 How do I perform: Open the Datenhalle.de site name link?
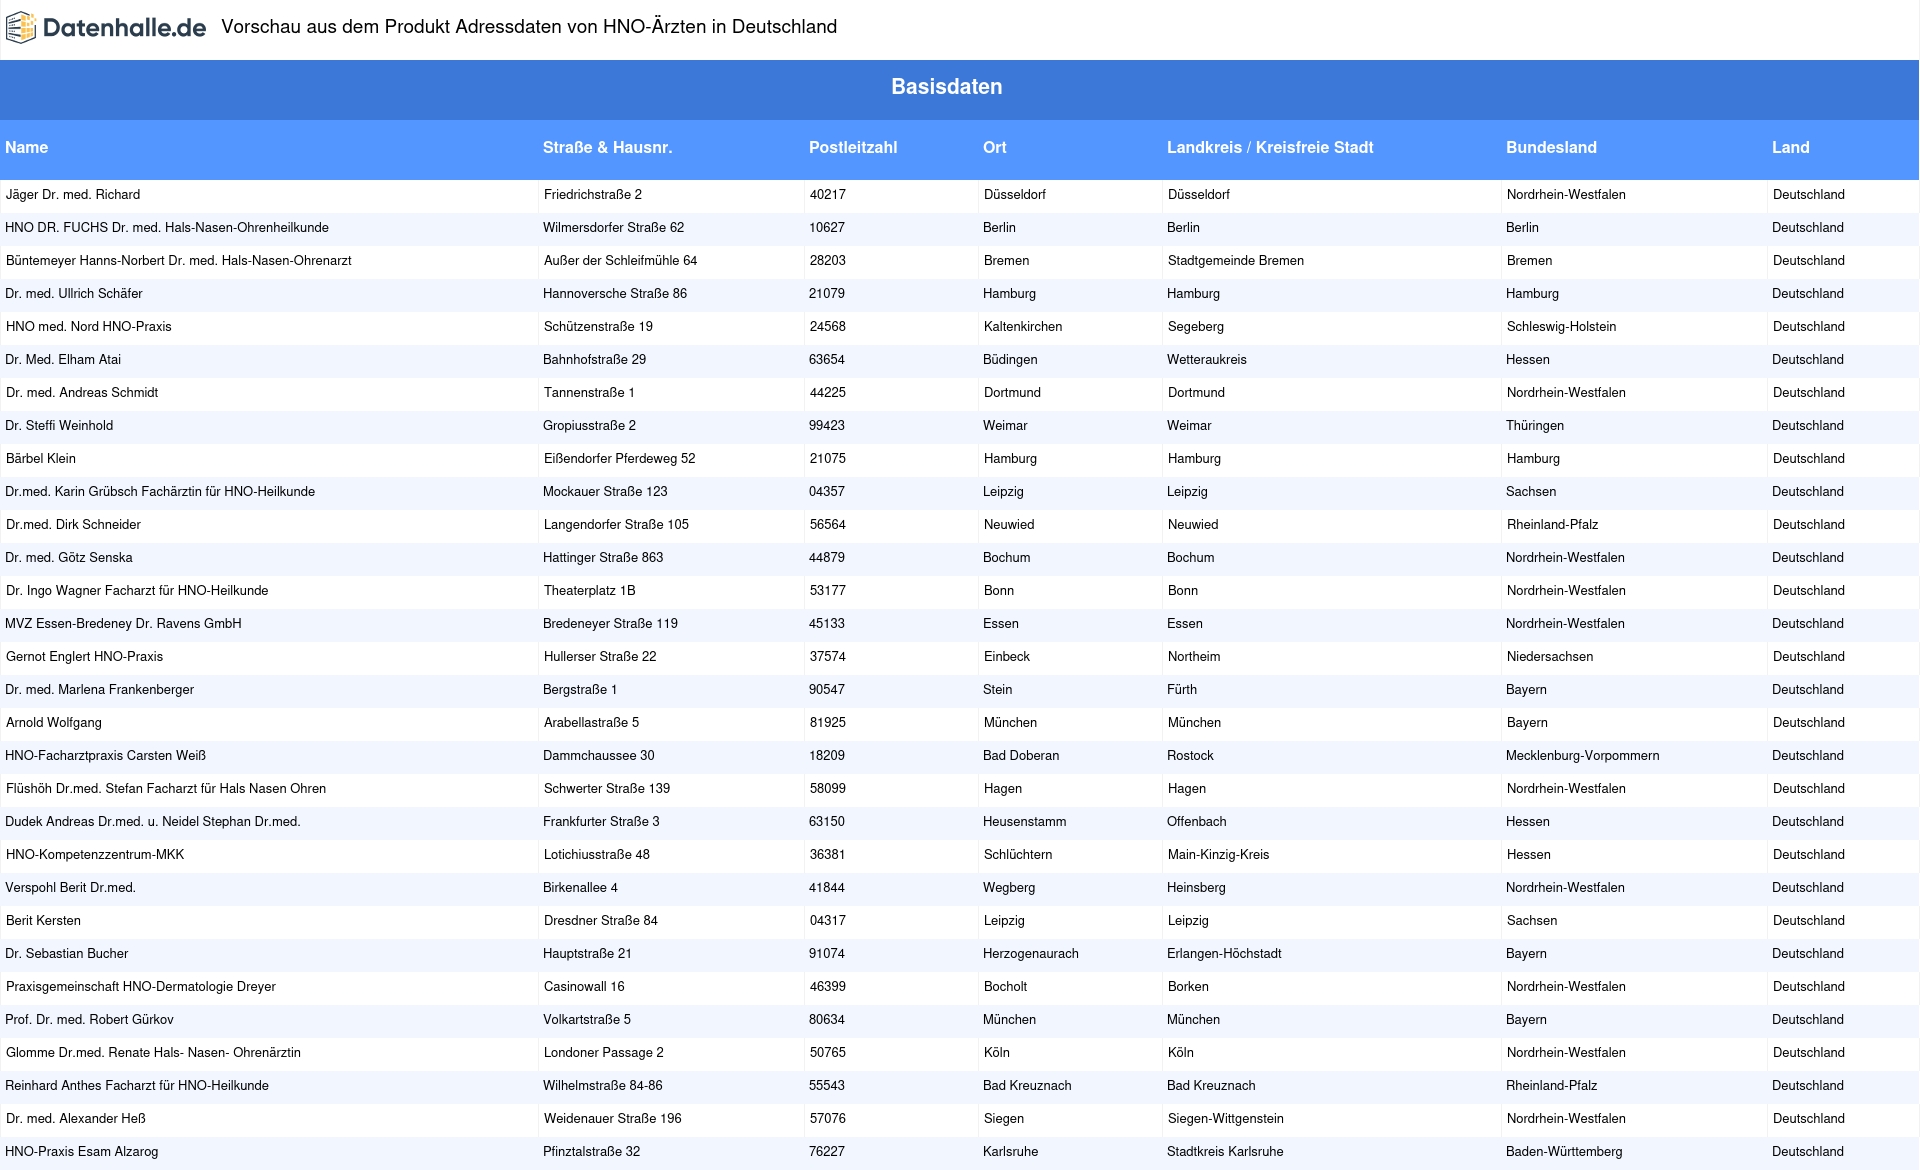(x=125, y=28)
